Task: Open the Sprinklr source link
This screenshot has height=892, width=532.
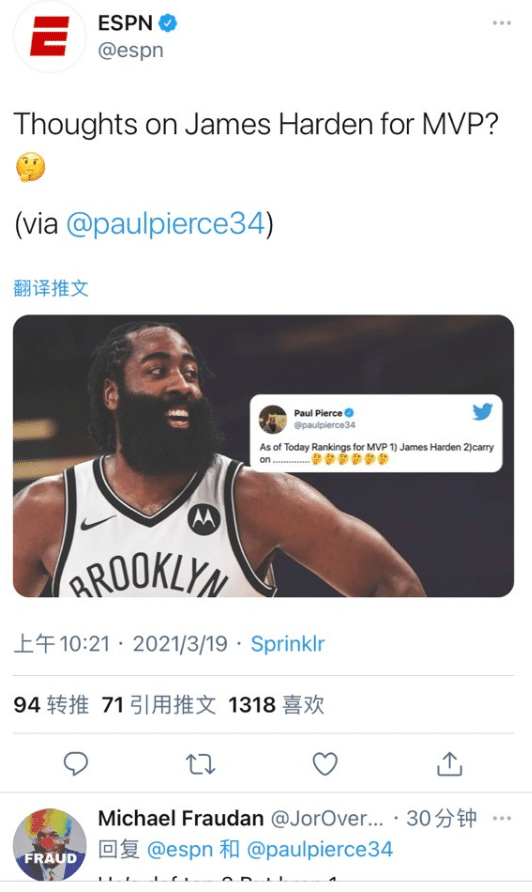Action: tap(287, 644)
